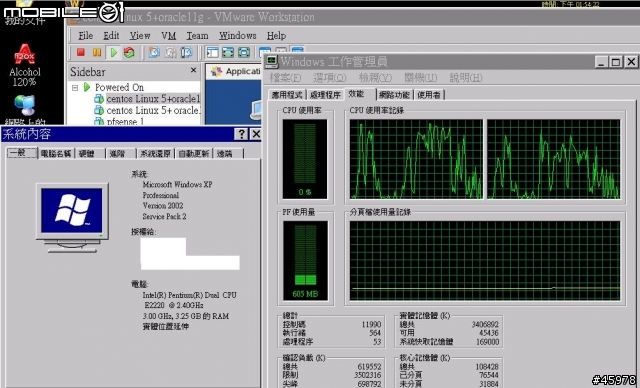Open the File menu in VMware
The image size is (640, 388).
85,35
